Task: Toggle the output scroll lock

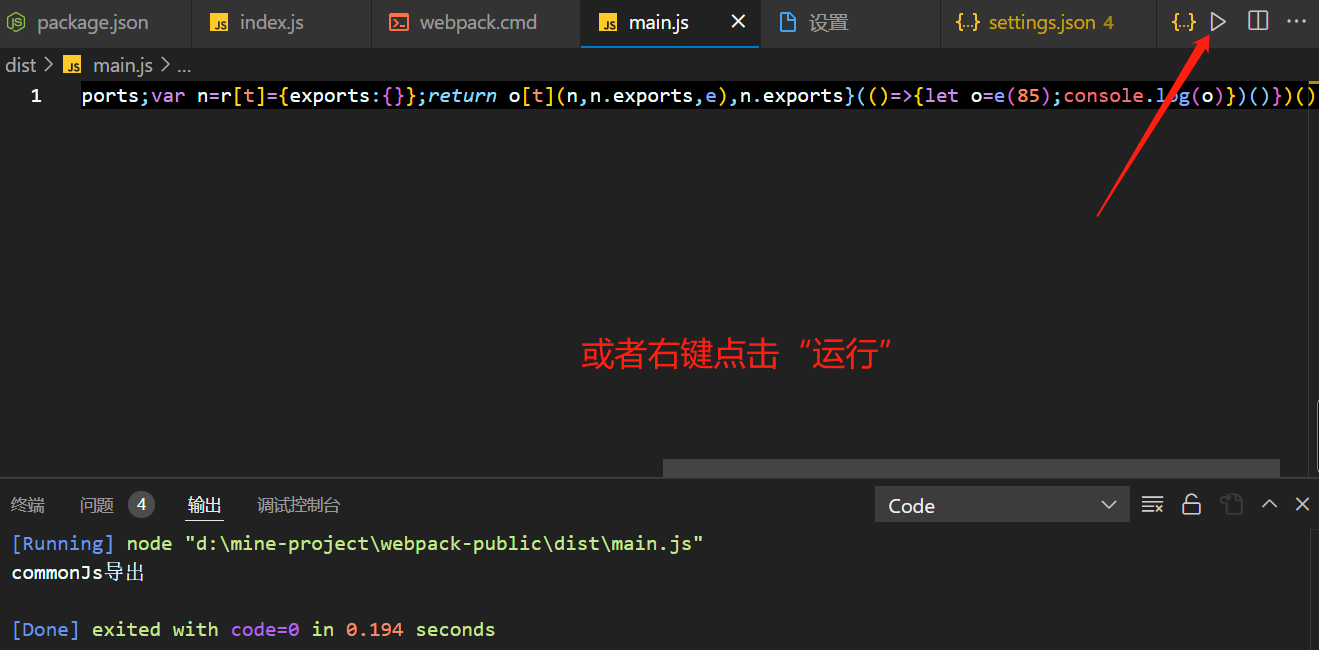Action: point(1191,504)
